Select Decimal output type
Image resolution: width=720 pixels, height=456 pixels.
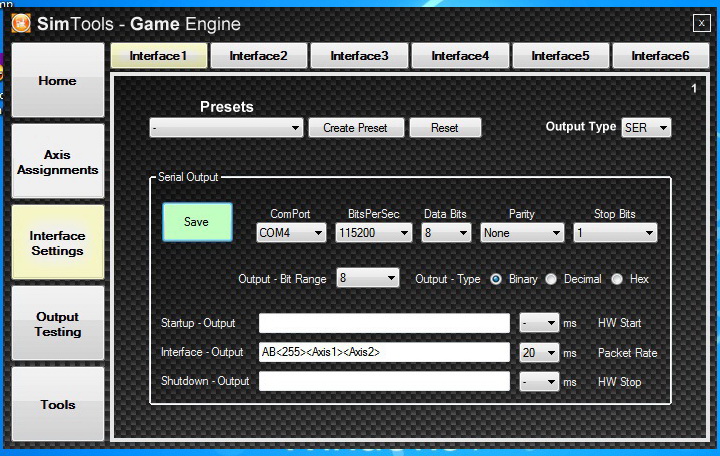coord(551,279)
